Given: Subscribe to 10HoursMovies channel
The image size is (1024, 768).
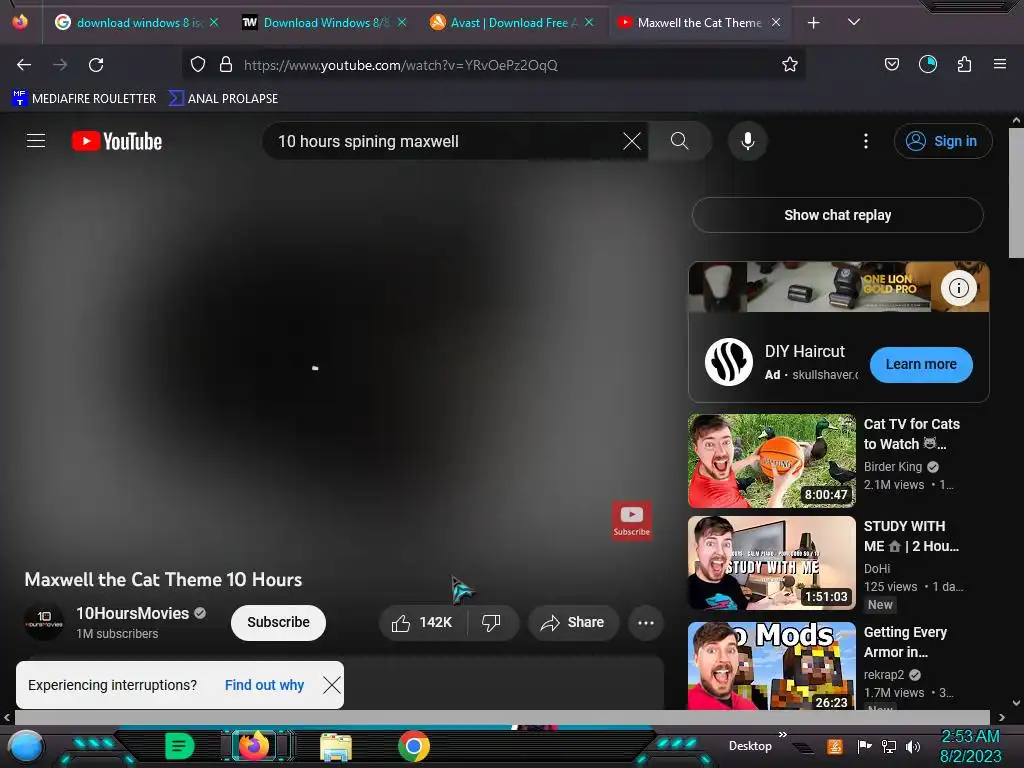Looking at the screenshot, I should point(278,622).
